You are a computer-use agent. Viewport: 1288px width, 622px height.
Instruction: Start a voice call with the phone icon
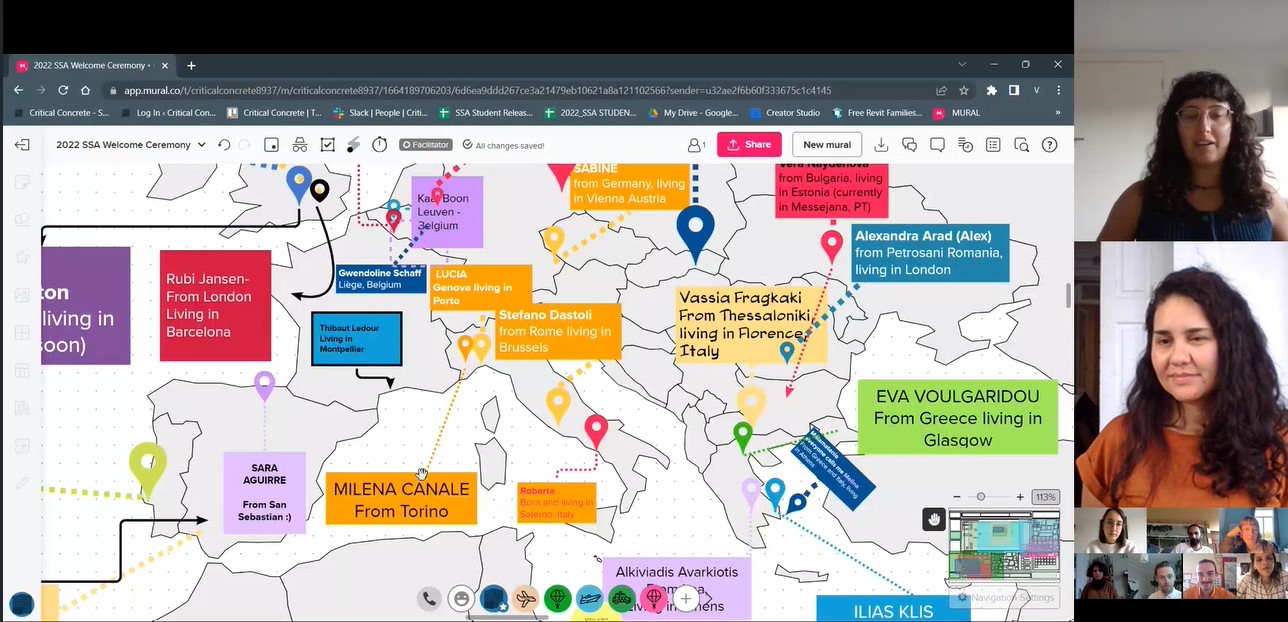pyautogui.click(x=429, y=599)
